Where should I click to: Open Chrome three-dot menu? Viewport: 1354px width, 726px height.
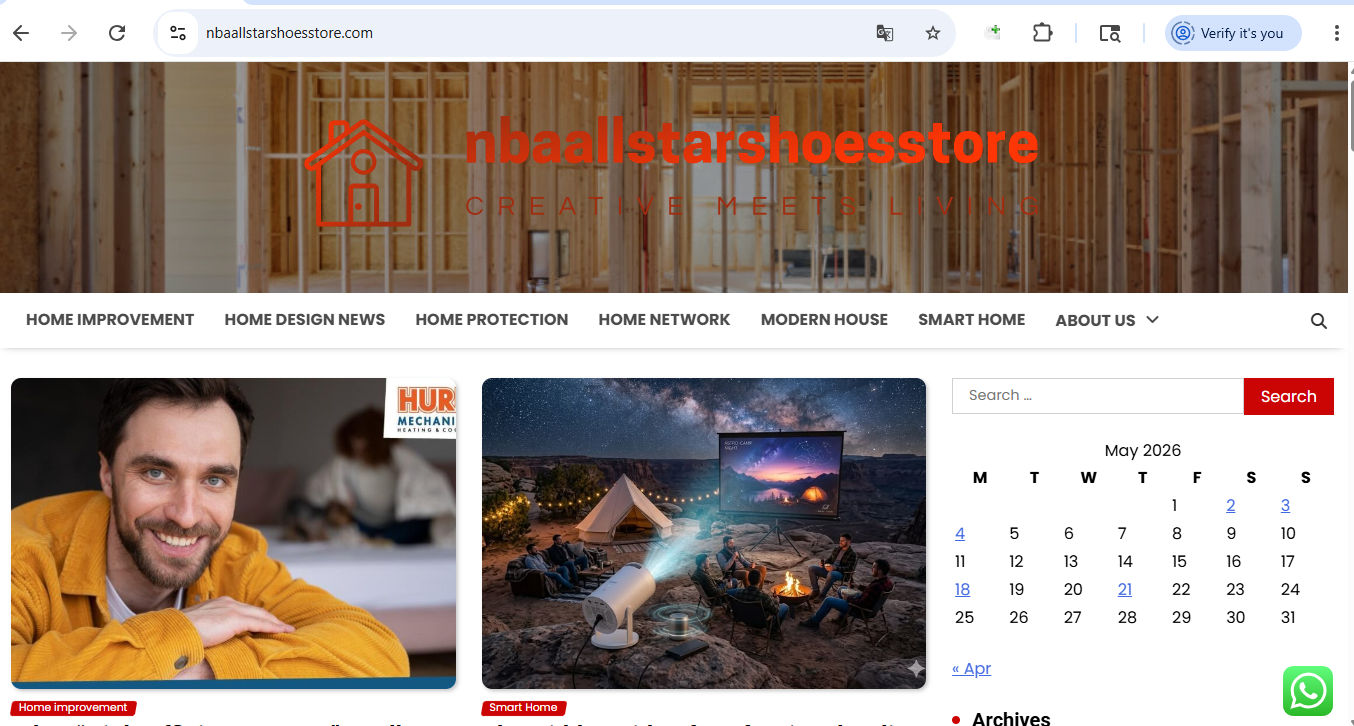pos(1336,33)
